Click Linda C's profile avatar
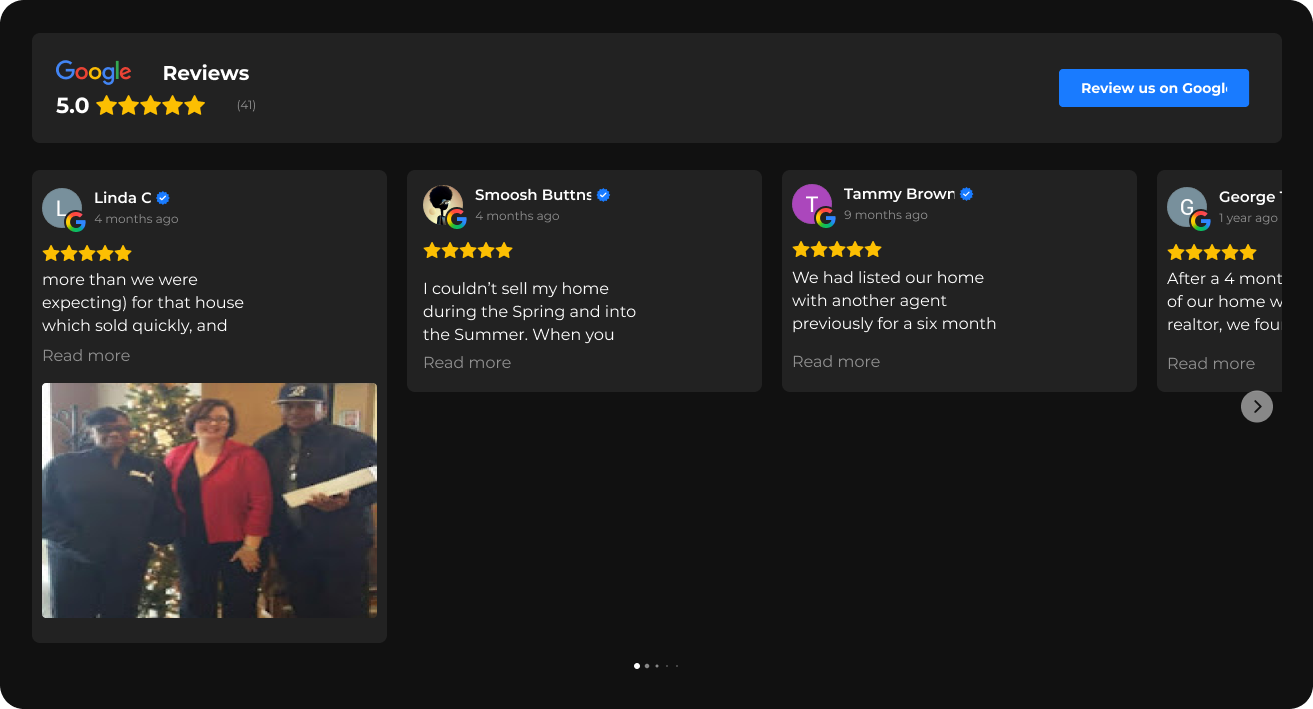Viewport: 1313px width, 709px height. pyautogui.click(x=62, y=208)
